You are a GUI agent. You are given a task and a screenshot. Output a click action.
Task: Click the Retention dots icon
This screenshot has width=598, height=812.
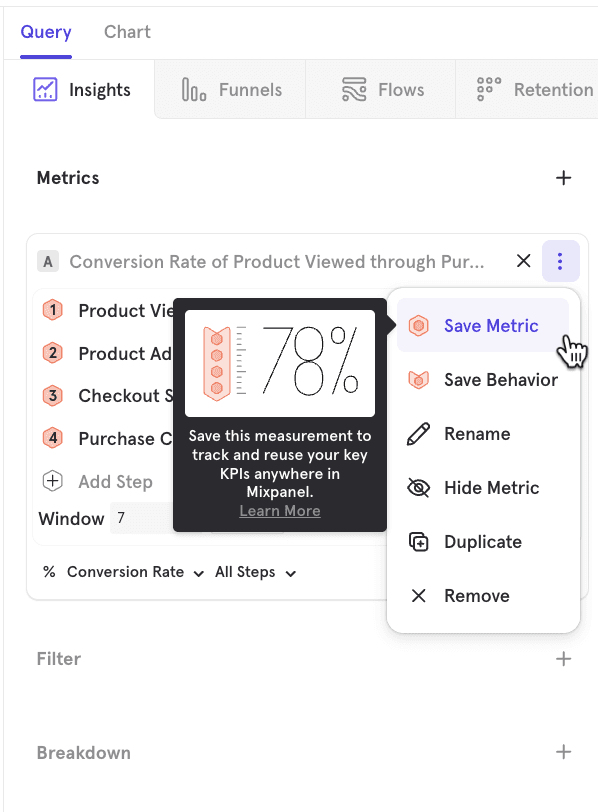pos(489,90)
